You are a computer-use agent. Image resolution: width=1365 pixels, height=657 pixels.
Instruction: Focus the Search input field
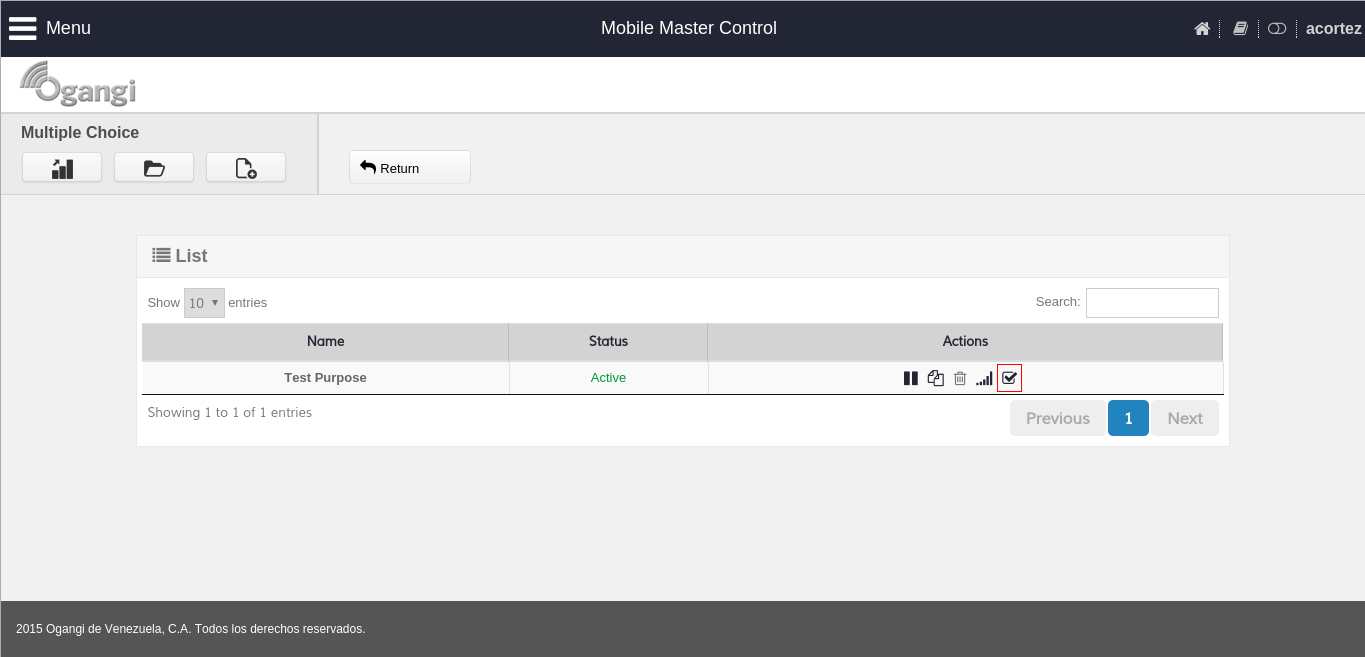1152,303
